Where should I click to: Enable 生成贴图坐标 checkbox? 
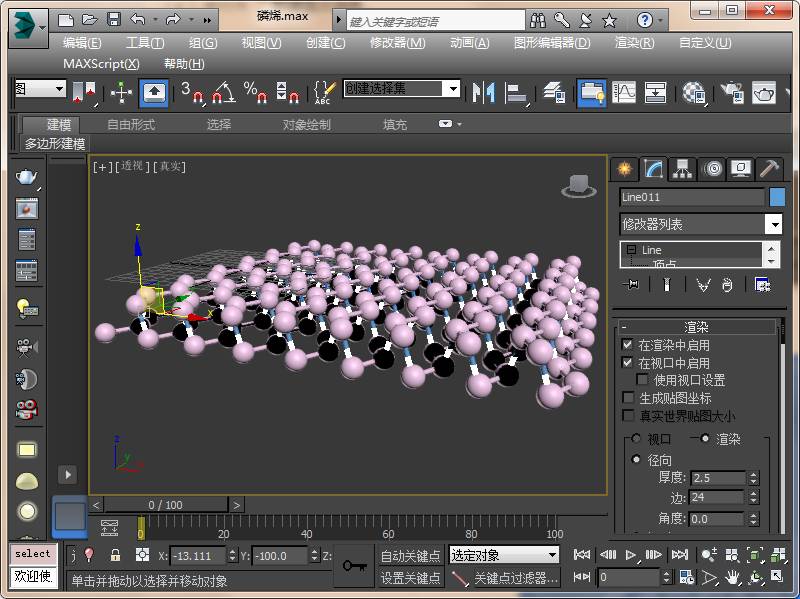click(628, 398)
